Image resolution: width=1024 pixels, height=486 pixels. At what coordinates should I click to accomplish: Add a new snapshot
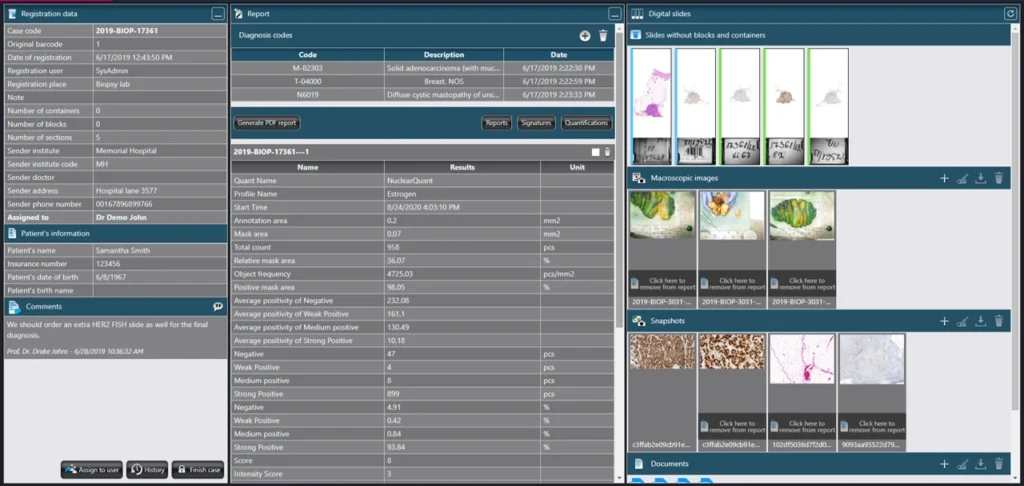pos(944,321)
